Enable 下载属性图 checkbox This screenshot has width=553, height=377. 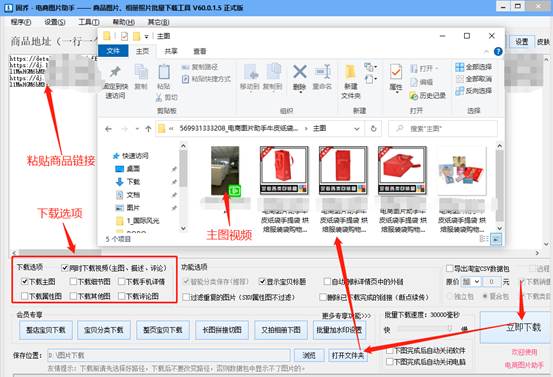tap(24, 296)
